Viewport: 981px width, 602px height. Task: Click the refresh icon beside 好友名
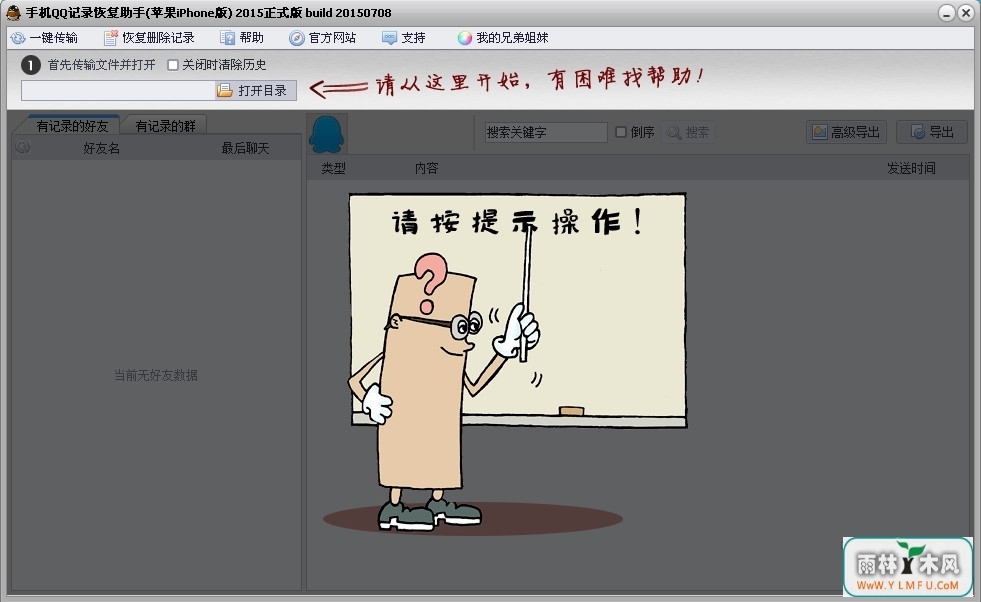pyautogui.click(x=23, y=147)
